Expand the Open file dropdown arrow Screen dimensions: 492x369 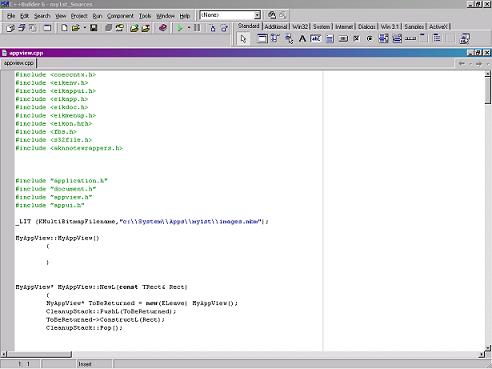tap(85, 28)
